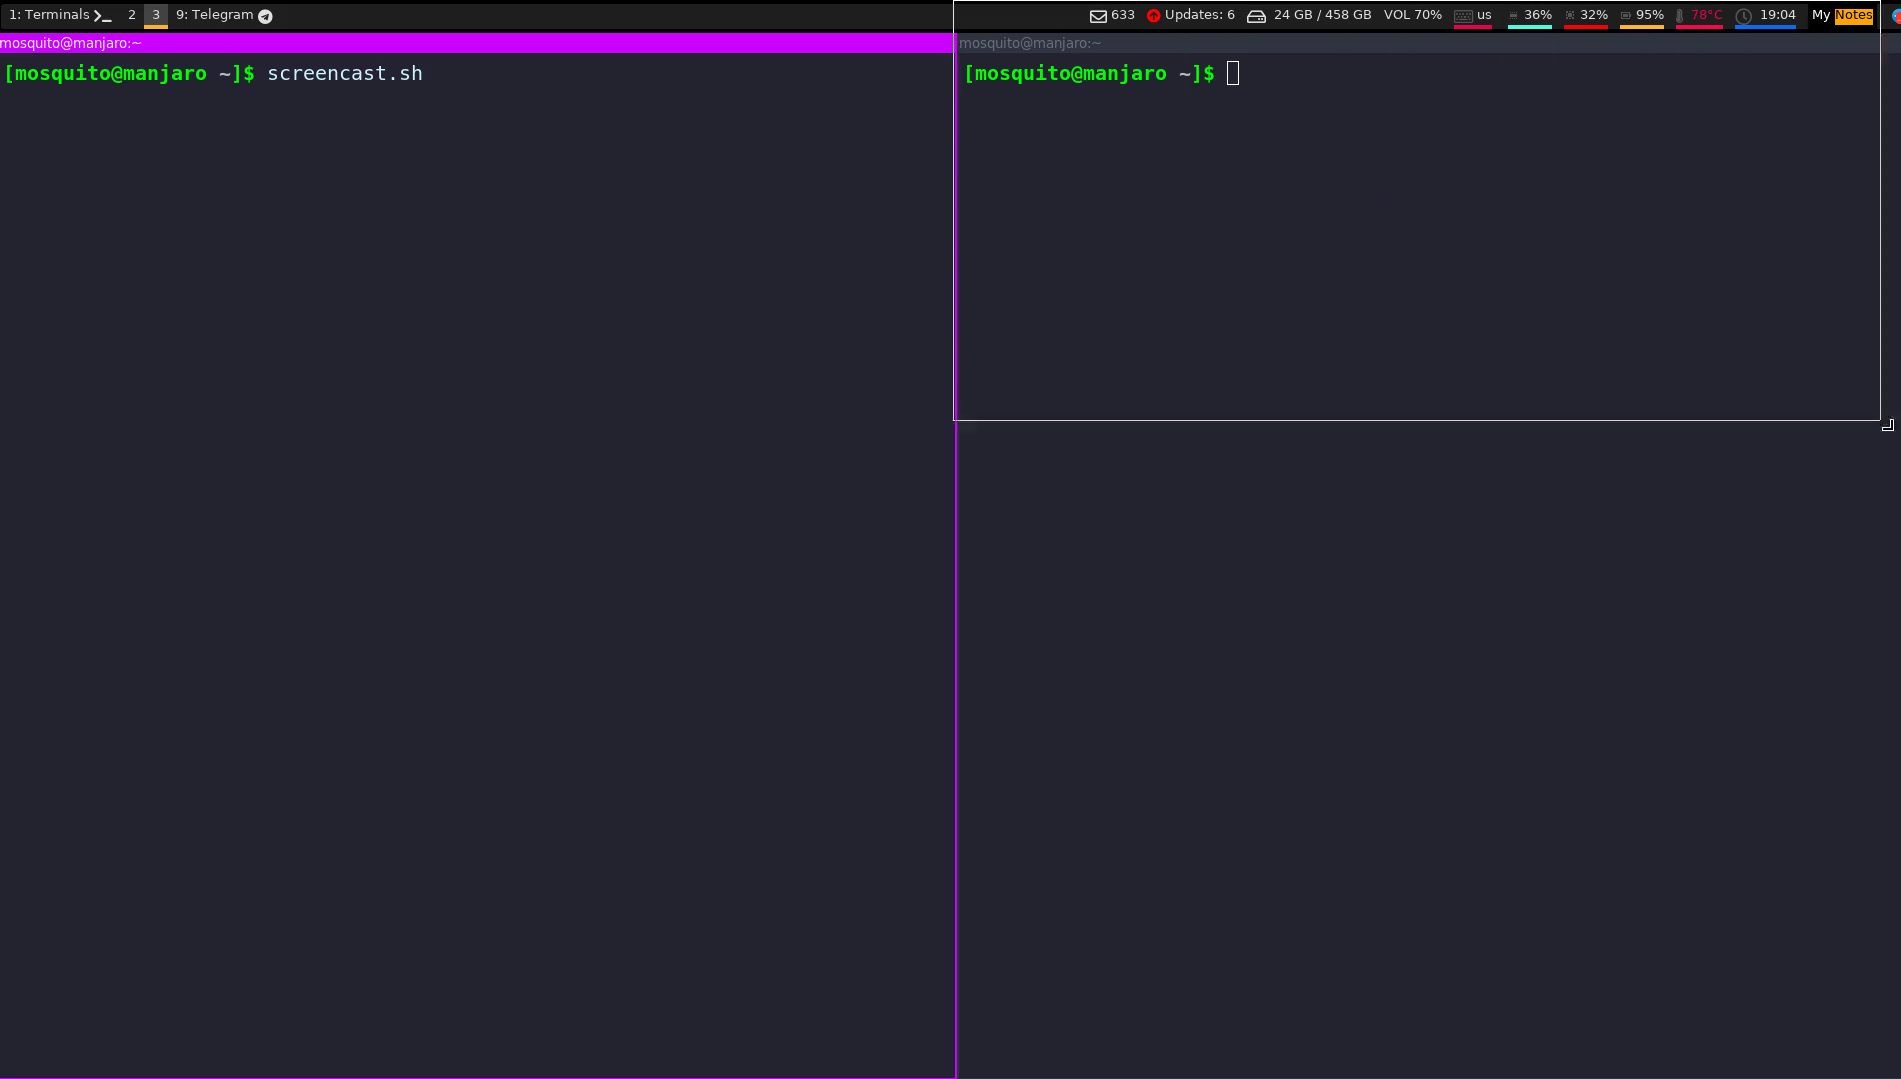The image size is (1901, 1079).
Task: Click the disk drive usage icon
Action: point(1256,16)
